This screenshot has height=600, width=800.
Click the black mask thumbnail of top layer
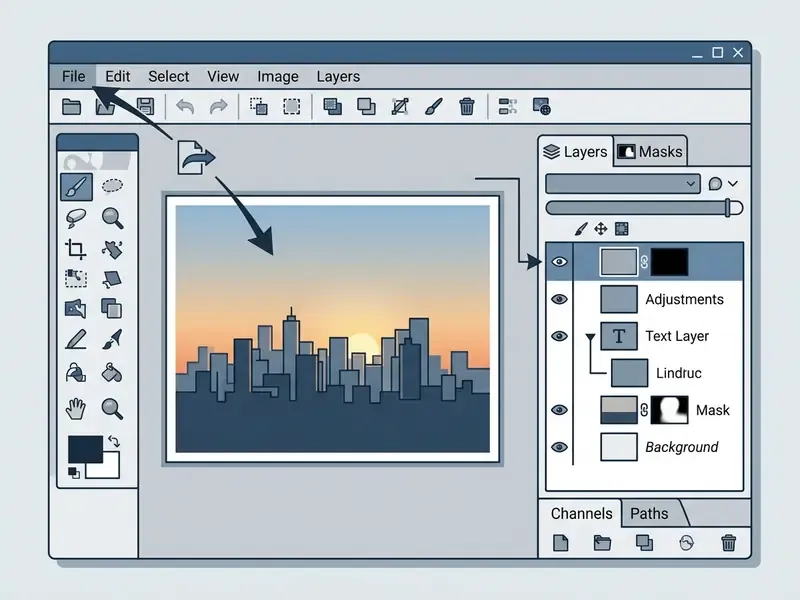(669, 262)
